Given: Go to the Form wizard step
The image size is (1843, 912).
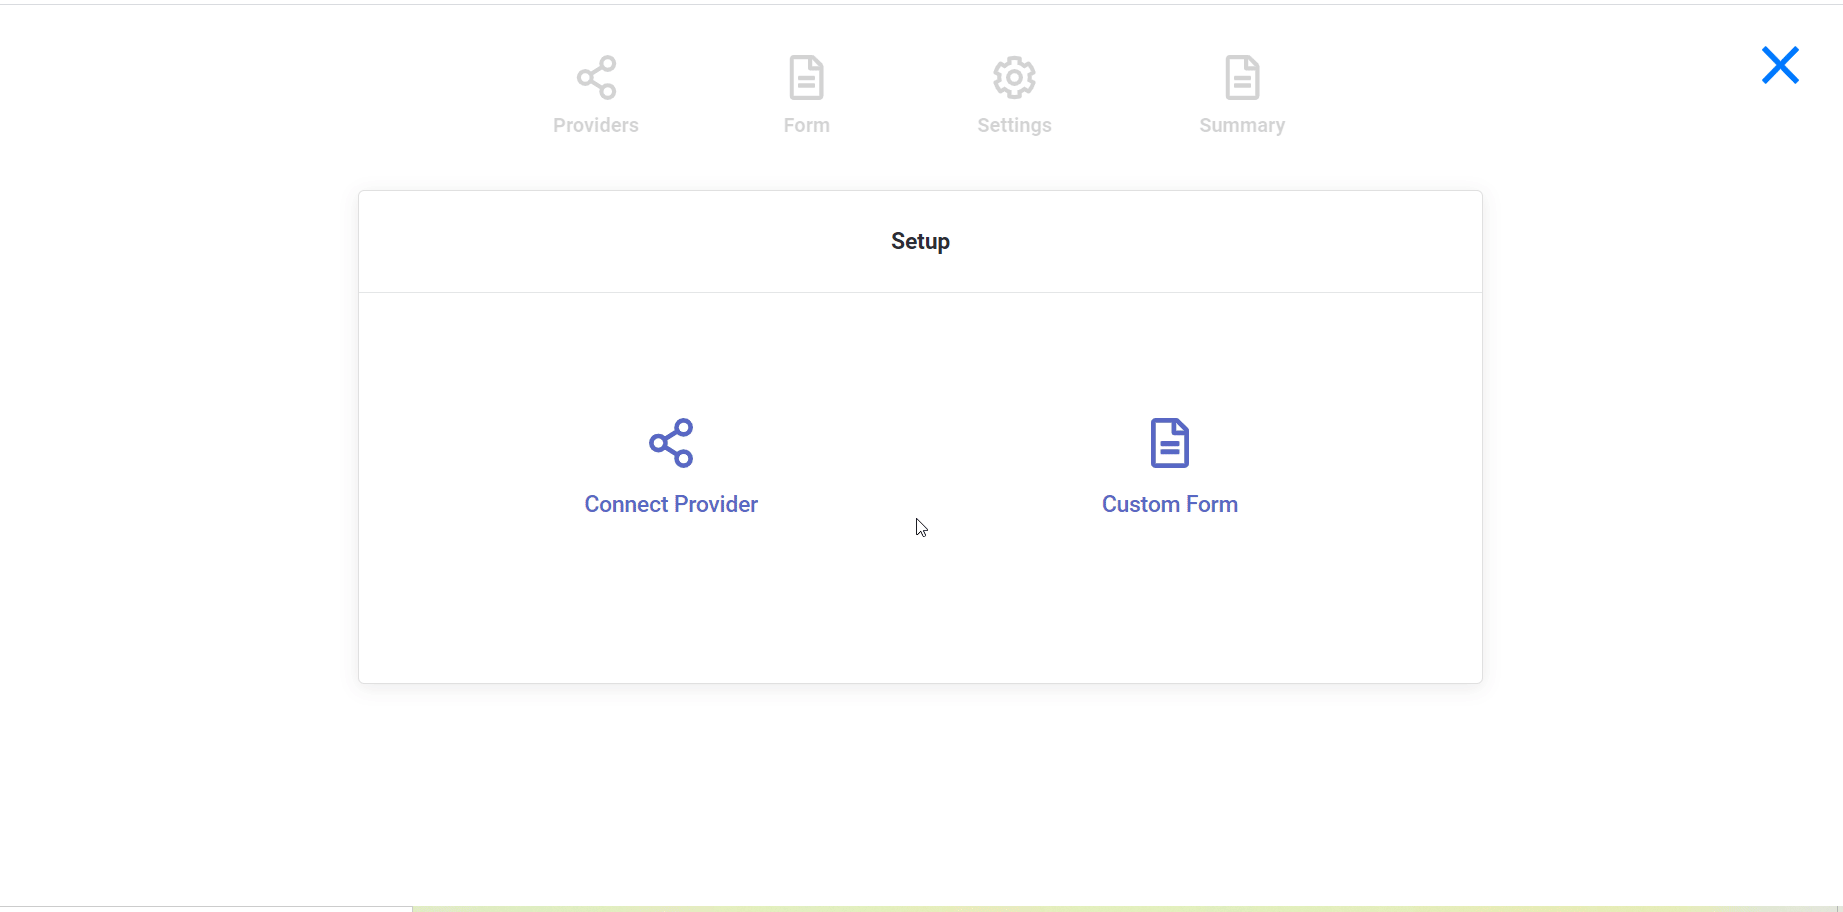Looking at the screenshot, I should click(806, 95).
